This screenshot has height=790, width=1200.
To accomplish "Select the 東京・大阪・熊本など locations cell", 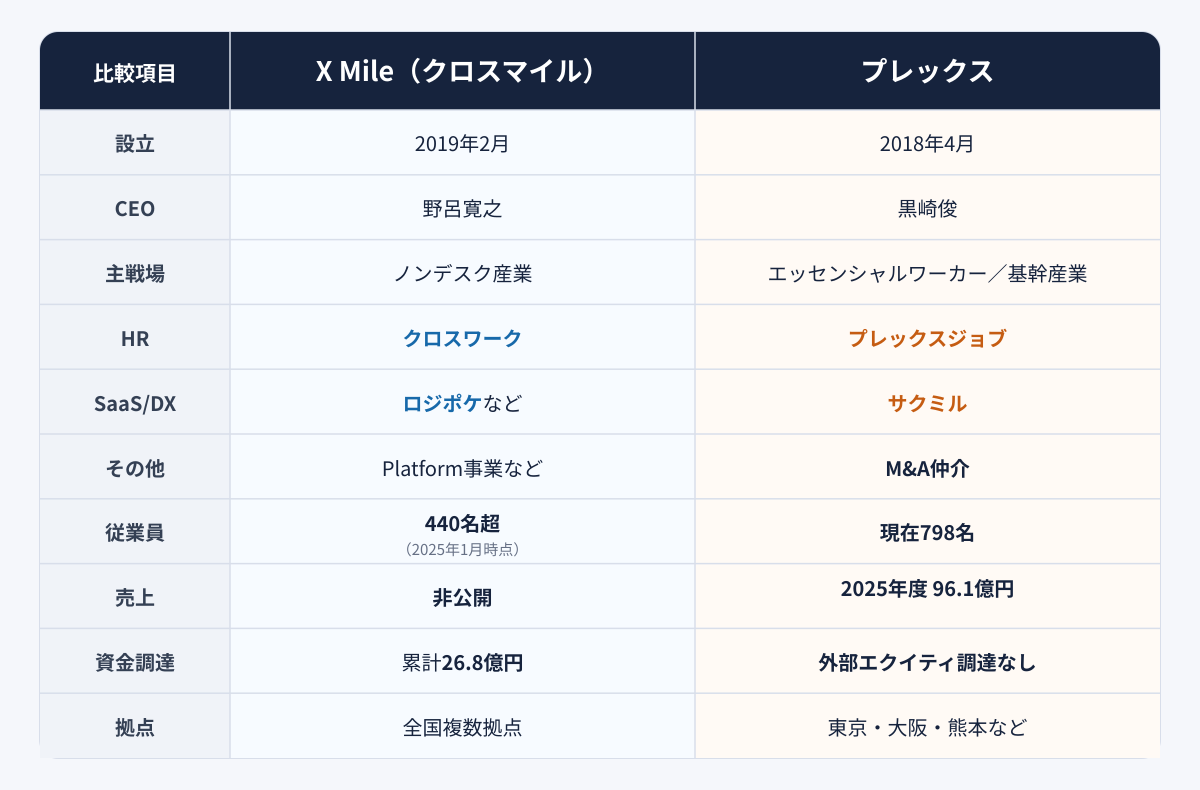I will point(927,726).
